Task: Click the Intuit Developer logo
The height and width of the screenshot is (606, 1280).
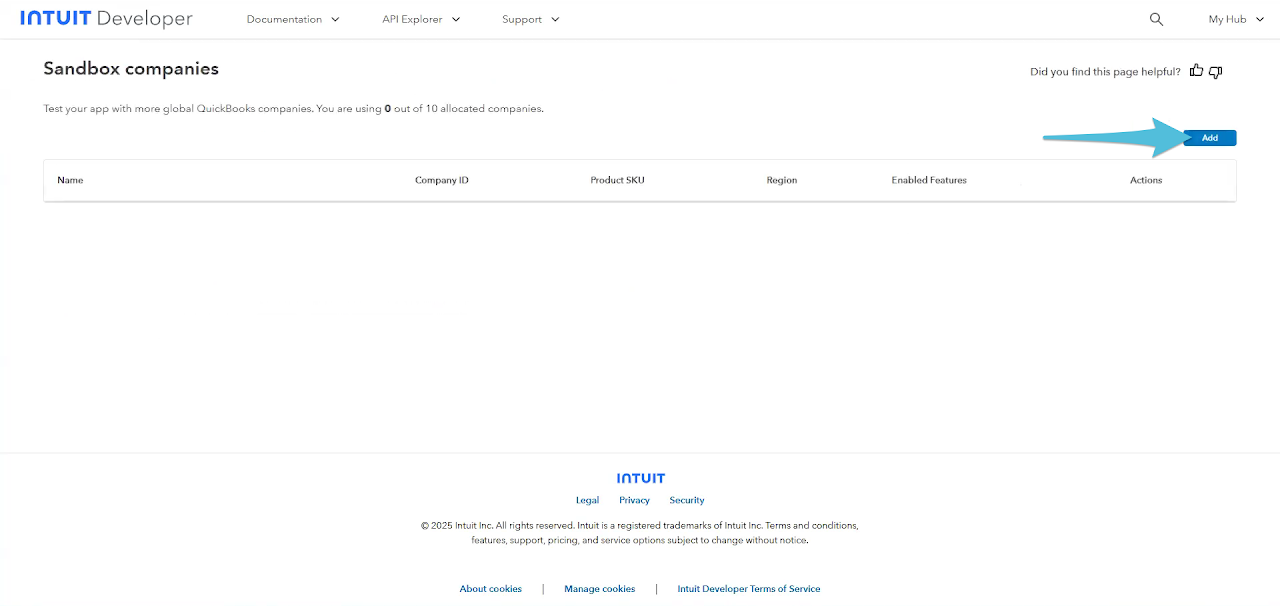Action: pyautogui.click(x=106, y=19)
